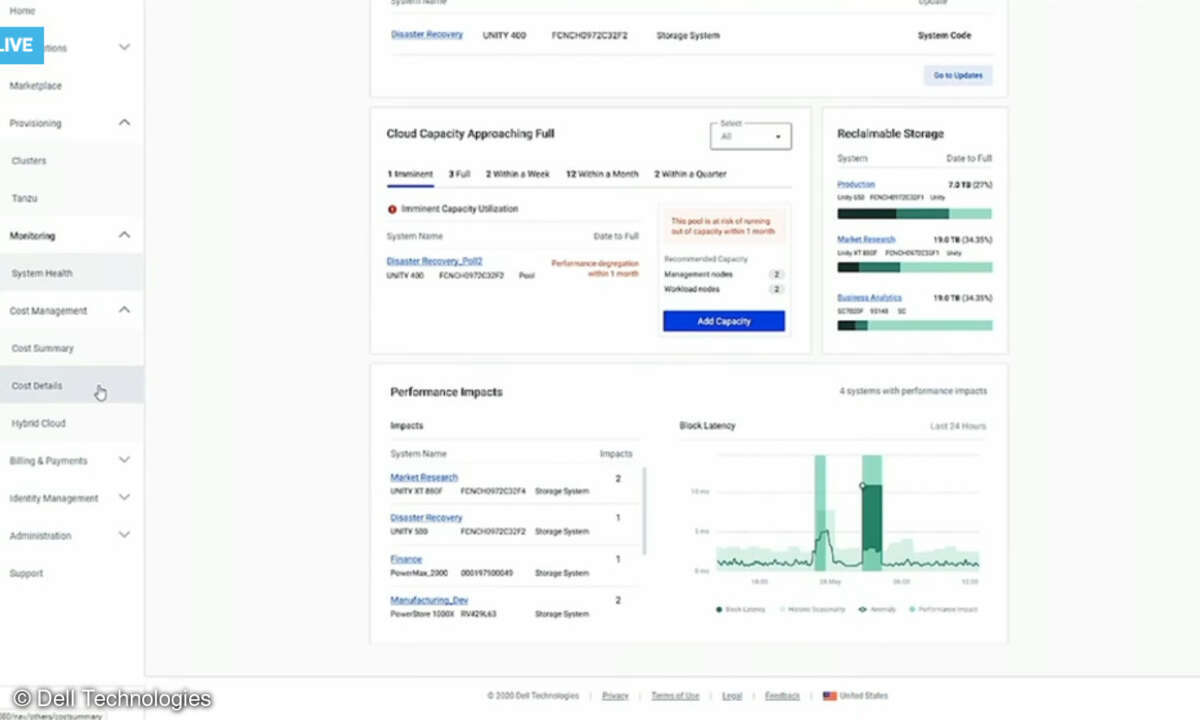Switch to the 12 Within a Month tab
1200x720 pixels.
[602, 174]
